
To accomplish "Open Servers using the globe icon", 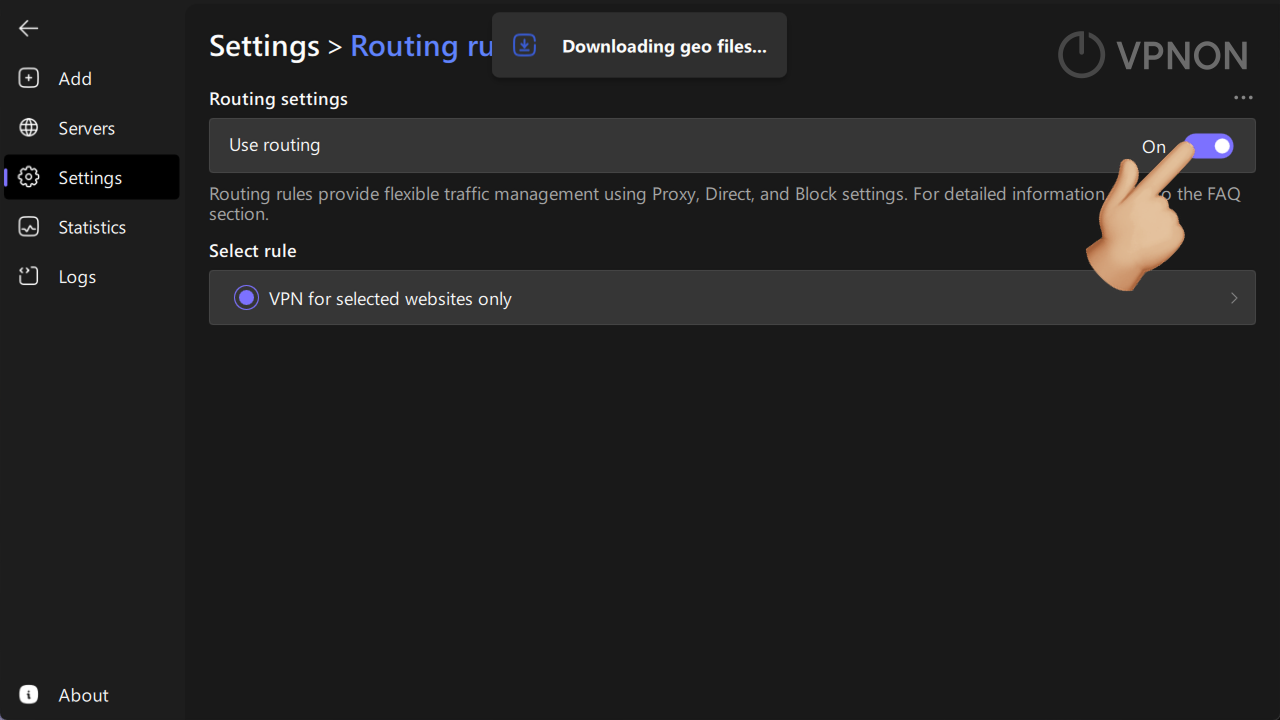I will (x=28, y=128).
